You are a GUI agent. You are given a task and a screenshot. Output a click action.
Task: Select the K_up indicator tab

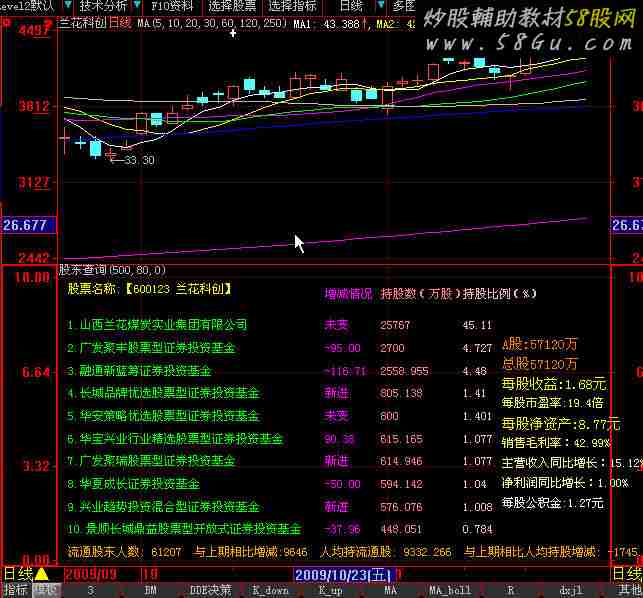(x=329, y=590)
